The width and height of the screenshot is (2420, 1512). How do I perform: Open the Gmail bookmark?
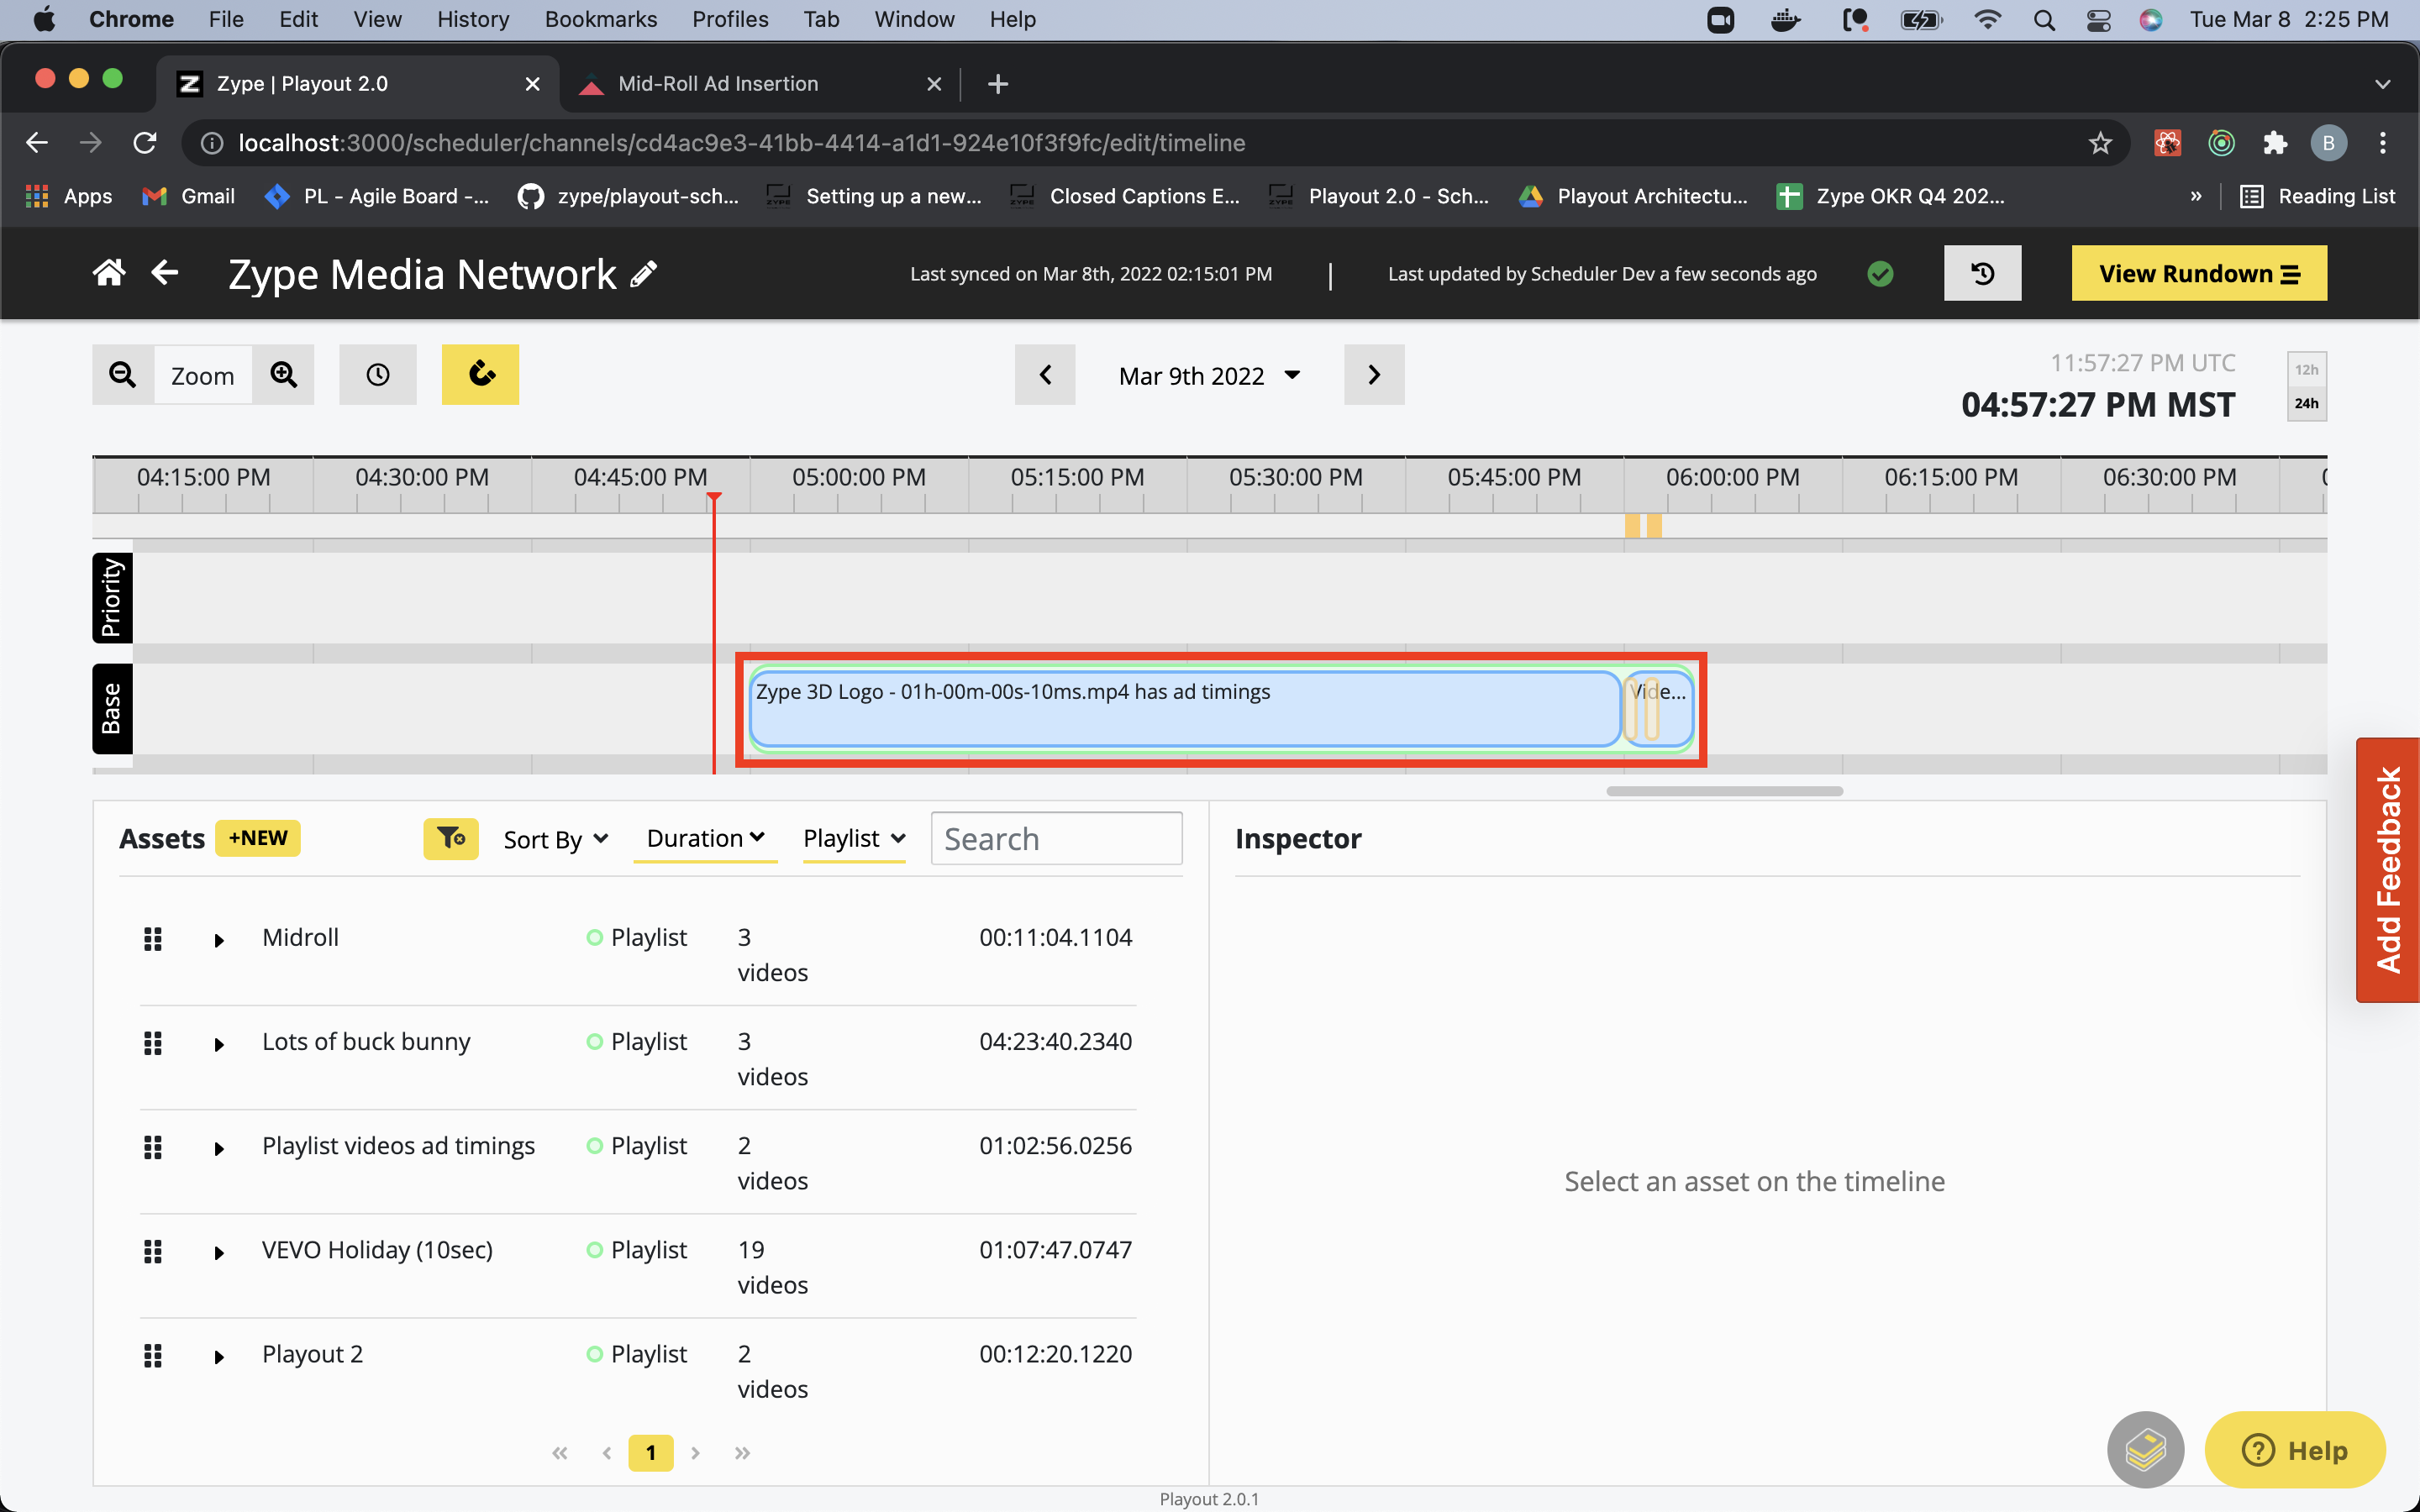(189, 196)
